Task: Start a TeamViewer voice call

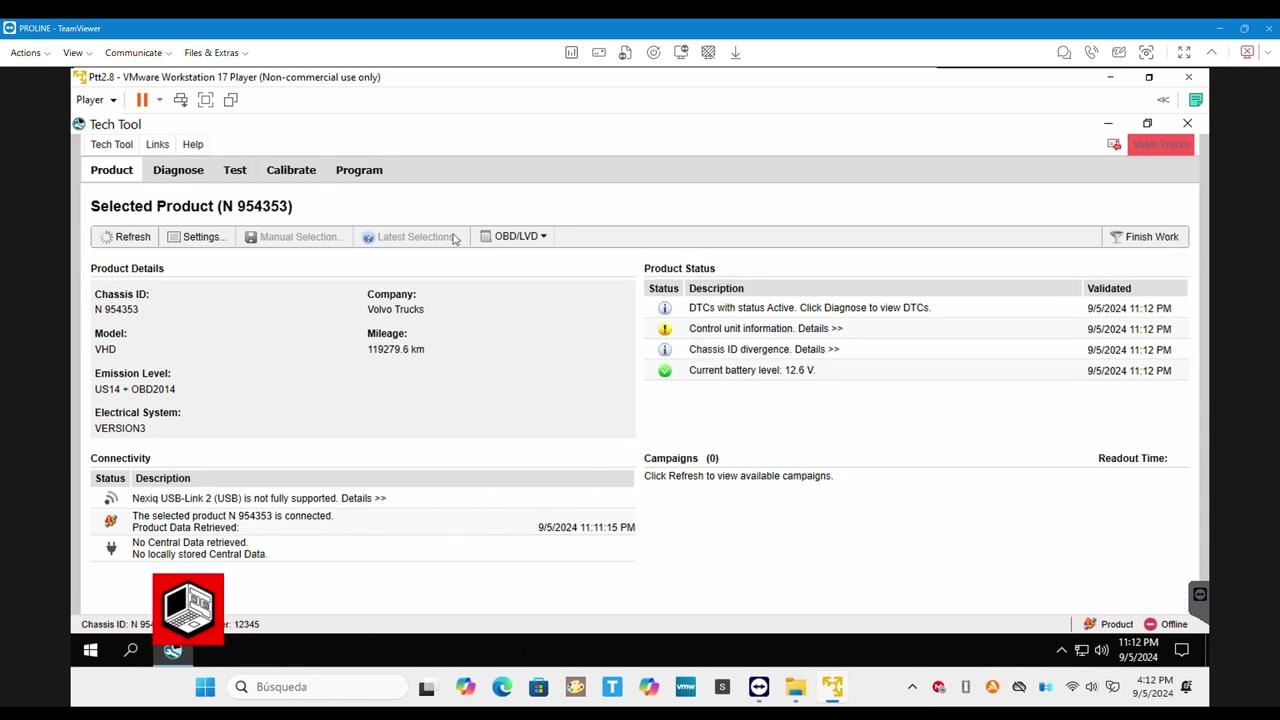Action: (x=1091, y=52)
